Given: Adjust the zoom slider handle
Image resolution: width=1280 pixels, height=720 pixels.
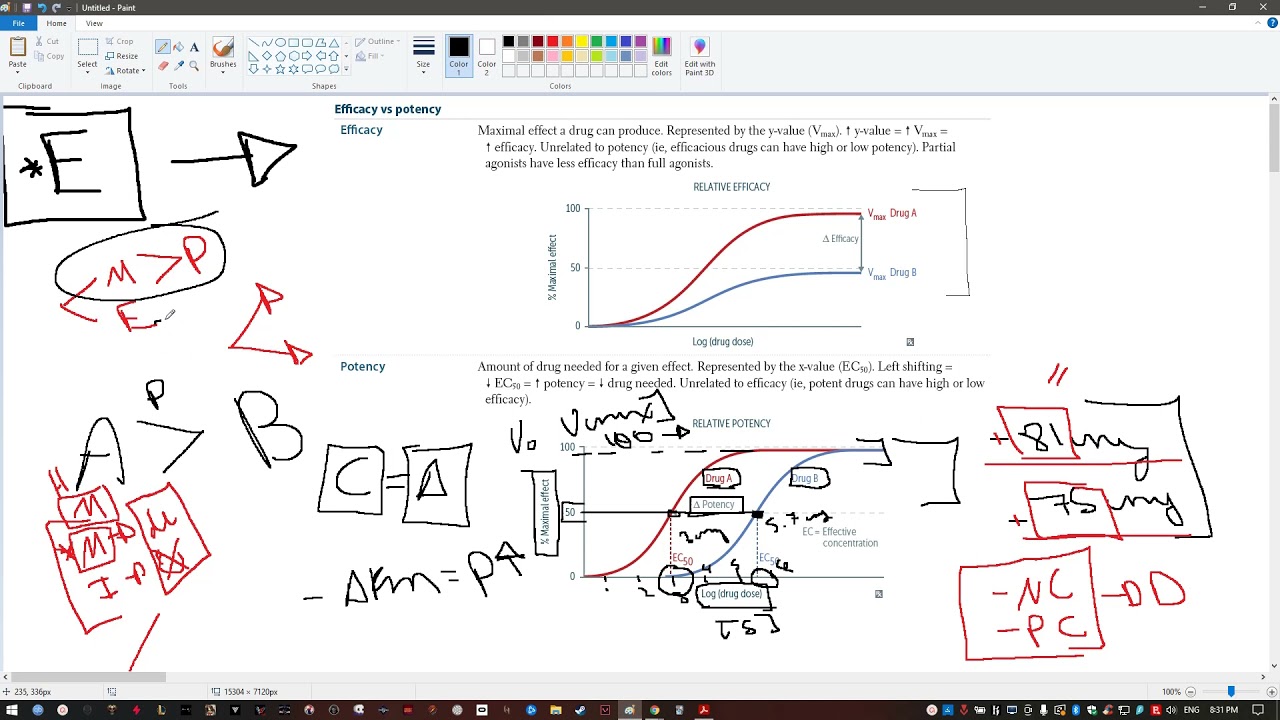Looking at the screenshot, I should (x=1231, y=691).
